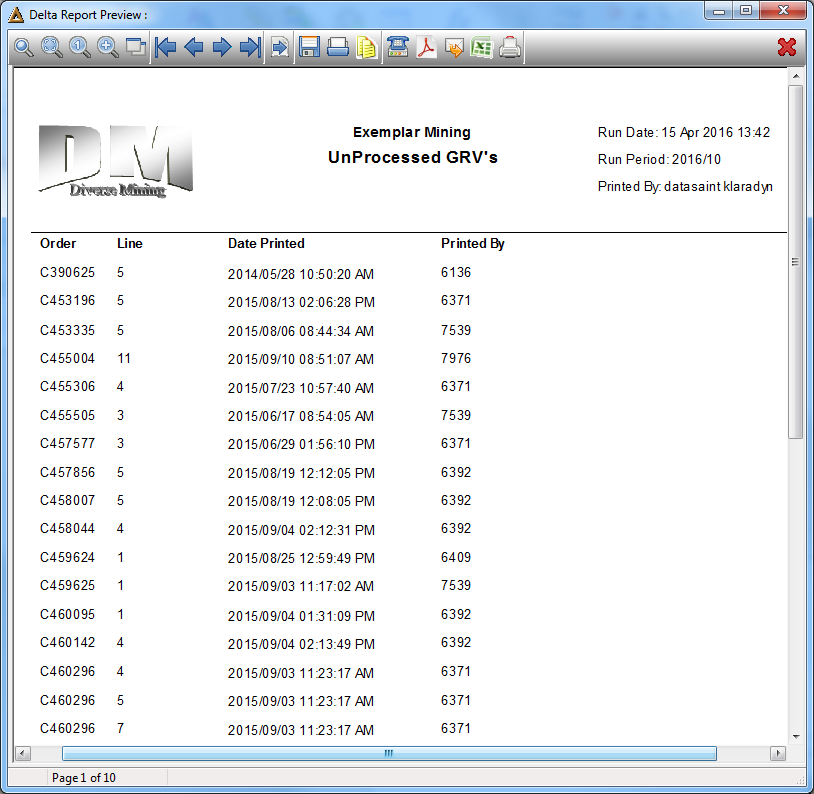Save the report with floppy icon
Image resolution: width=814 pixels, height=794 pixels.
309,47
